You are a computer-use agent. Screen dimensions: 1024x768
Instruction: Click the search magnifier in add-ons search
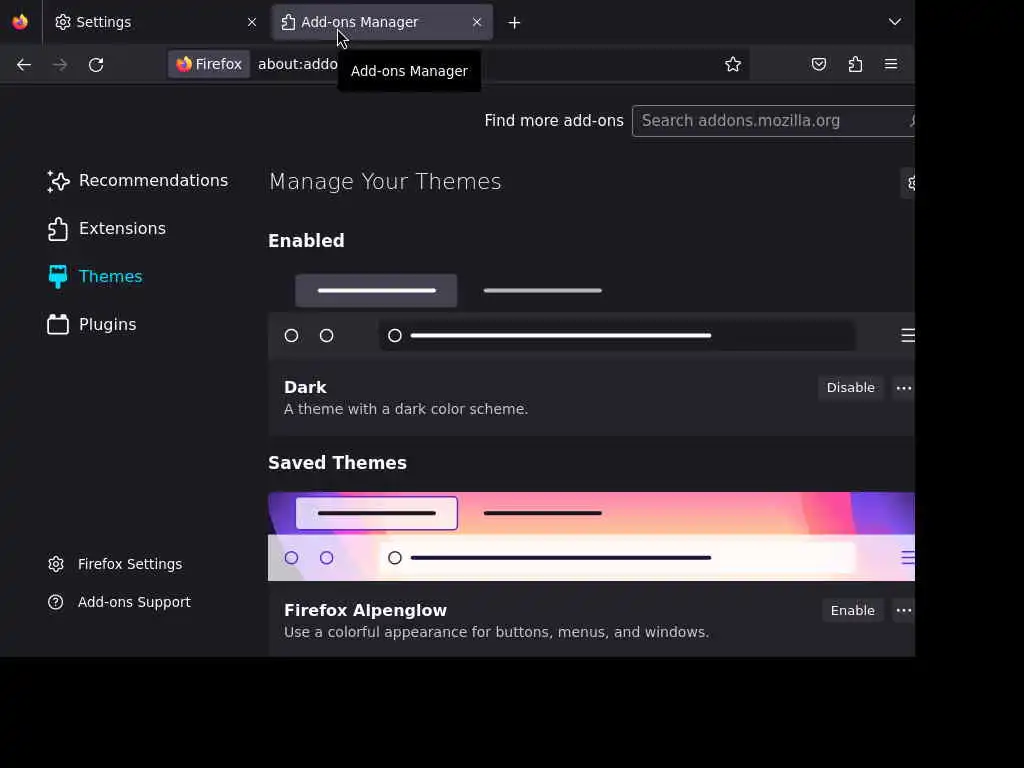pyautogui.click(x=912, y=121)
